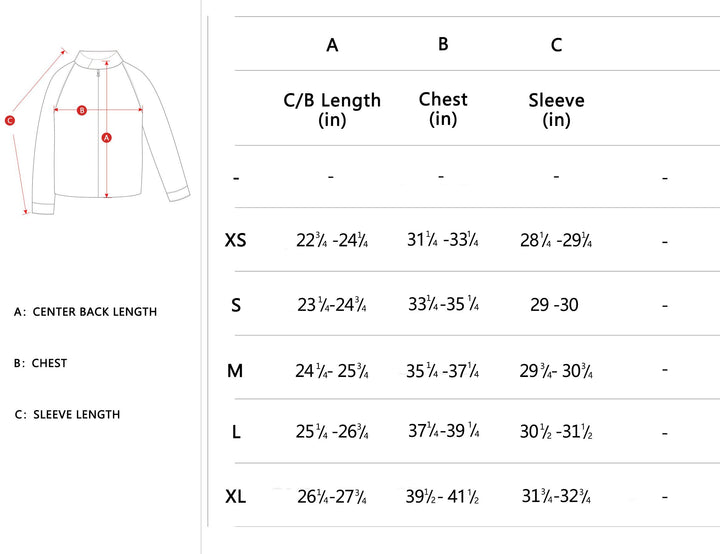
Task: Click the S sleeve value '29 -30'
Action: [x=554, y=305]
